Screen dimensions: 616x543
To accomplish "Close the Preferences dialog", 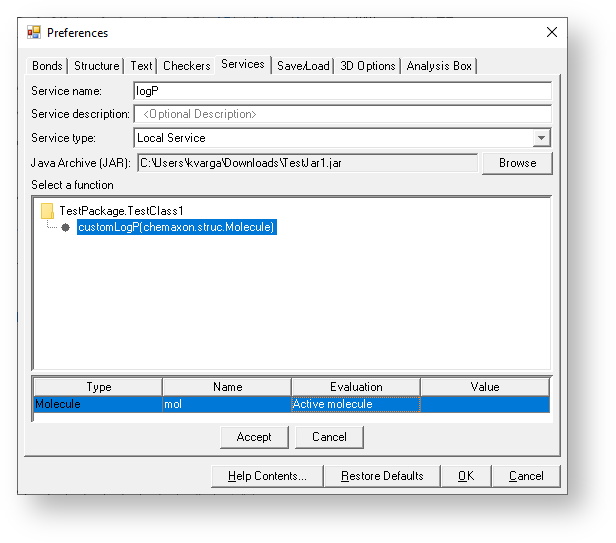I will (x=551, y=32).
